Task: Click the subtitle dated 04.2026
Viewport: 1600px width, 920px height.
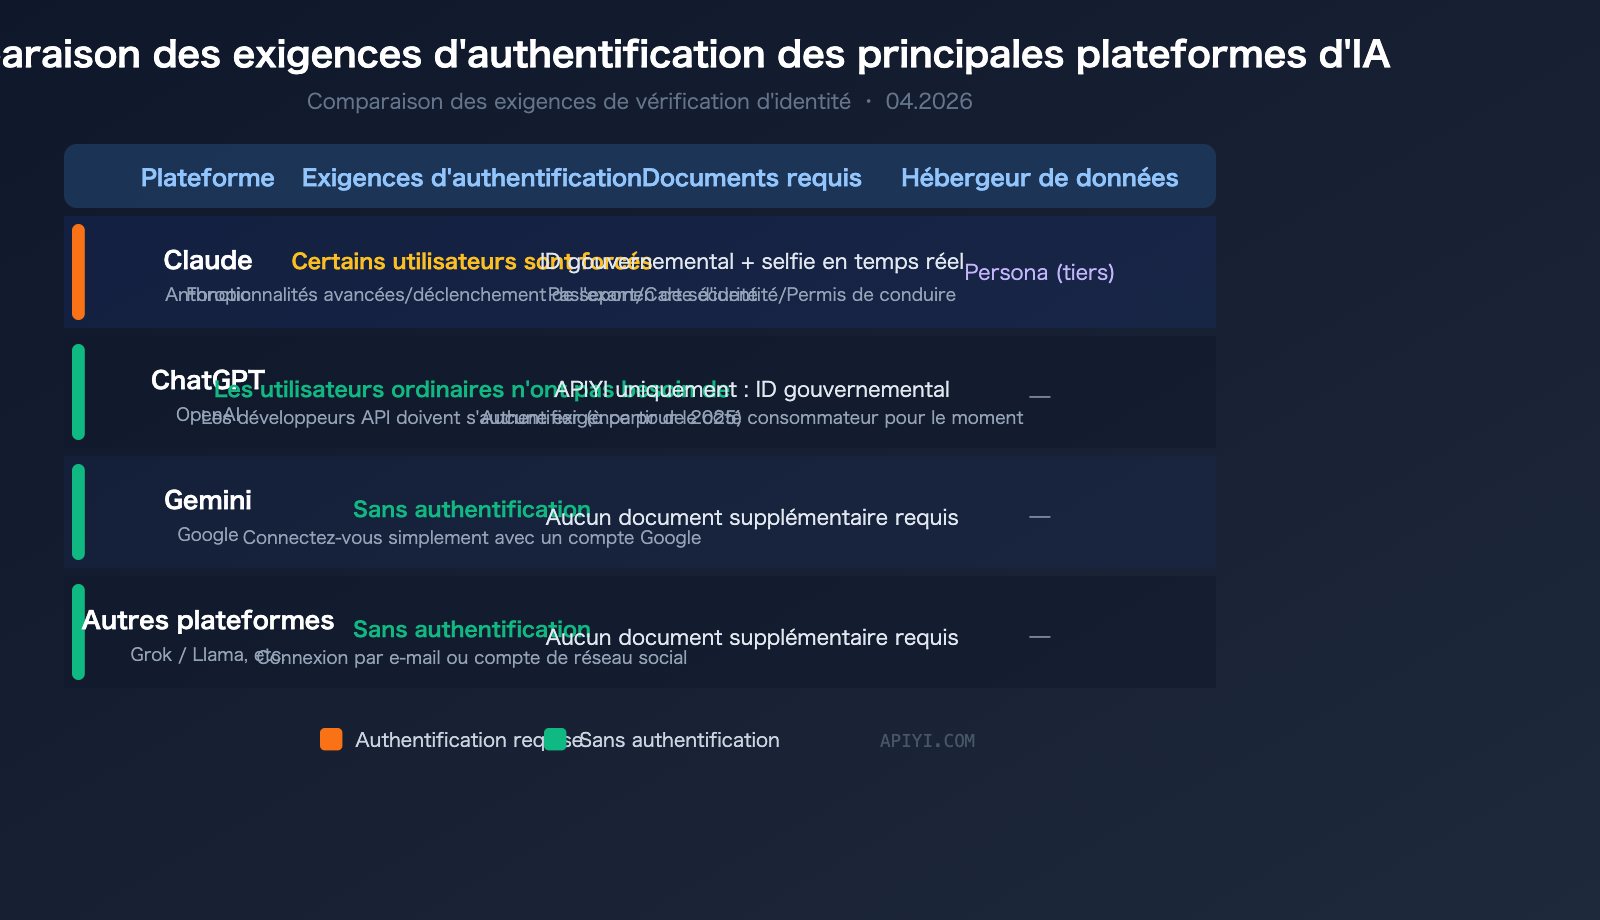Action: point(639,101)
